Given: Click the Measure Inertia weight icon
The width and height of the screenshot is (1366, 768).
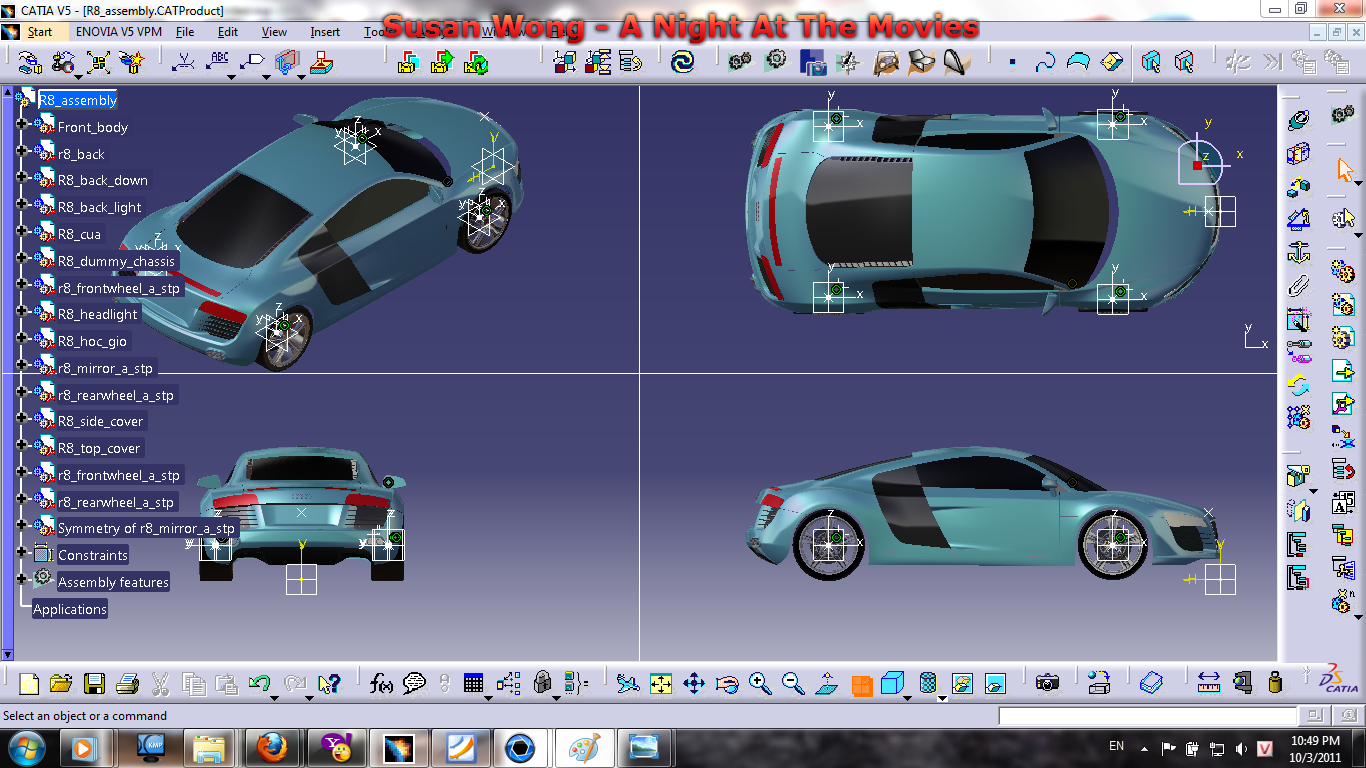Looking at the screenshot, I should pos(1274,683).
